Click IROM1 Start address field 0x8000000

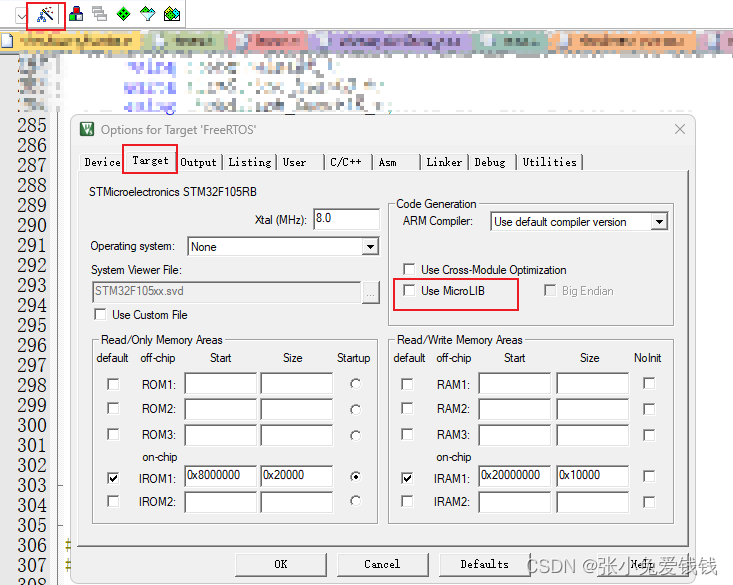pos(221,476)
